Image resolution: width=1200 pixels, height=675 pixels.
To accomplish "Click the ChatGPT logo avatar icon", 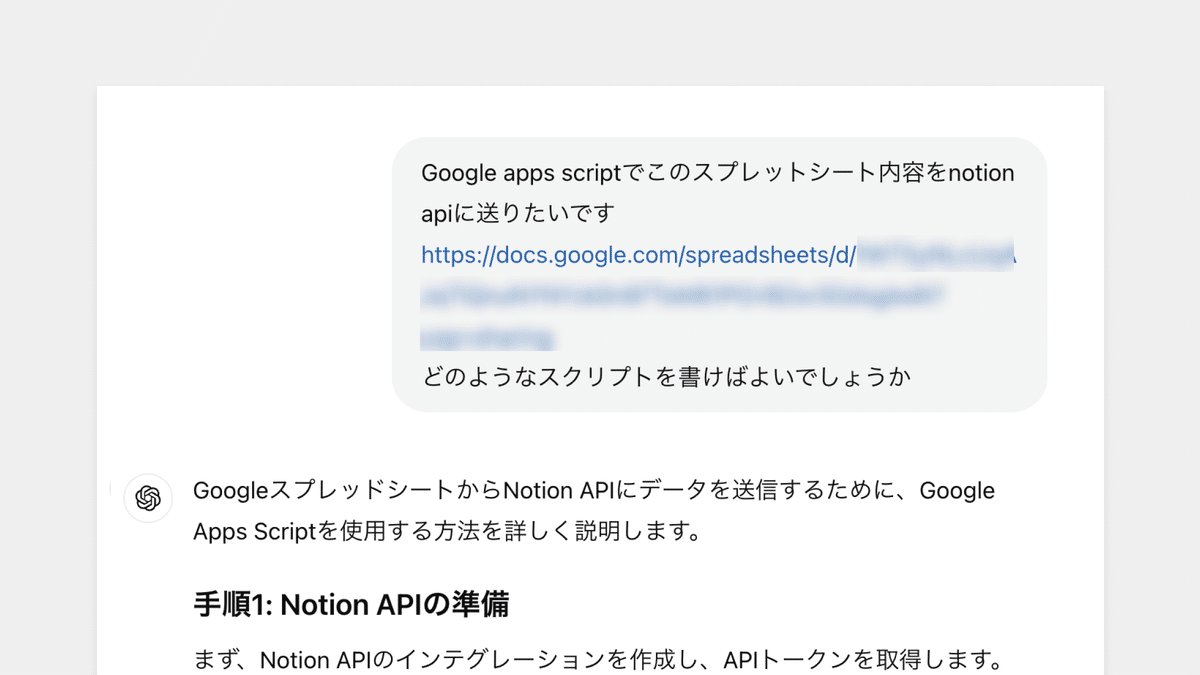I will point(148,498).
